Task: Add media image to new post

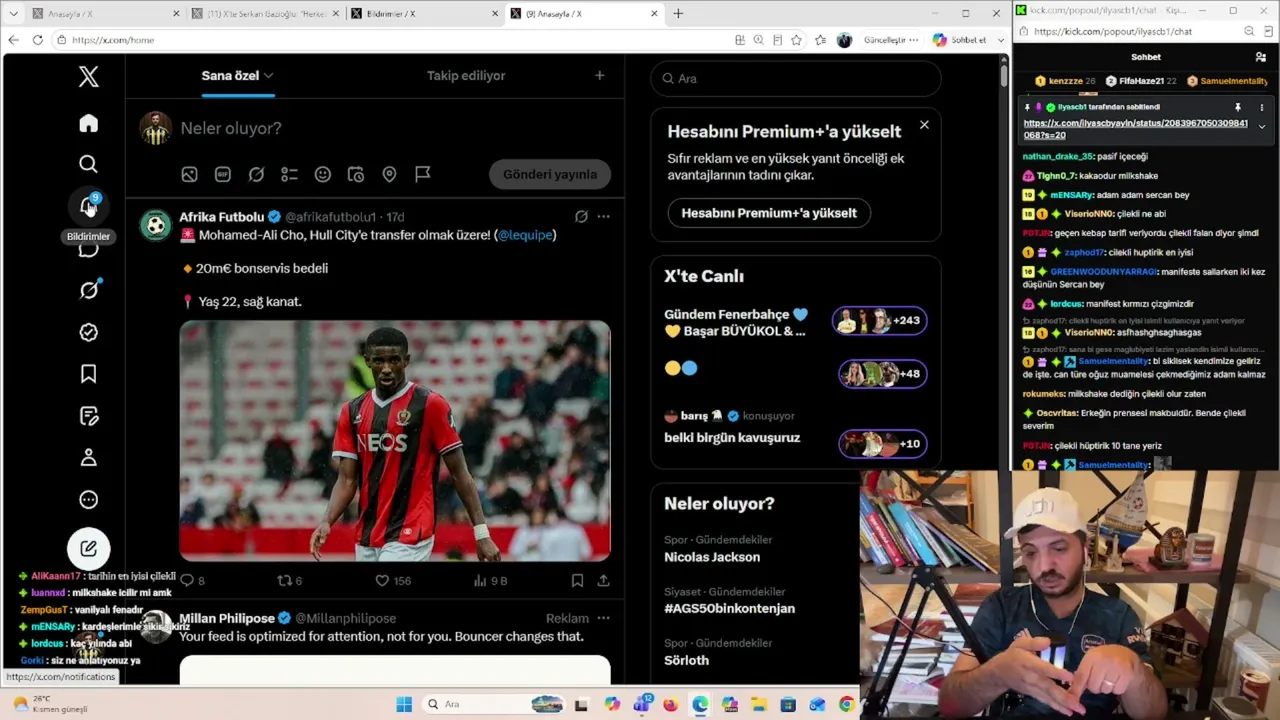Action: click(189, 174)
